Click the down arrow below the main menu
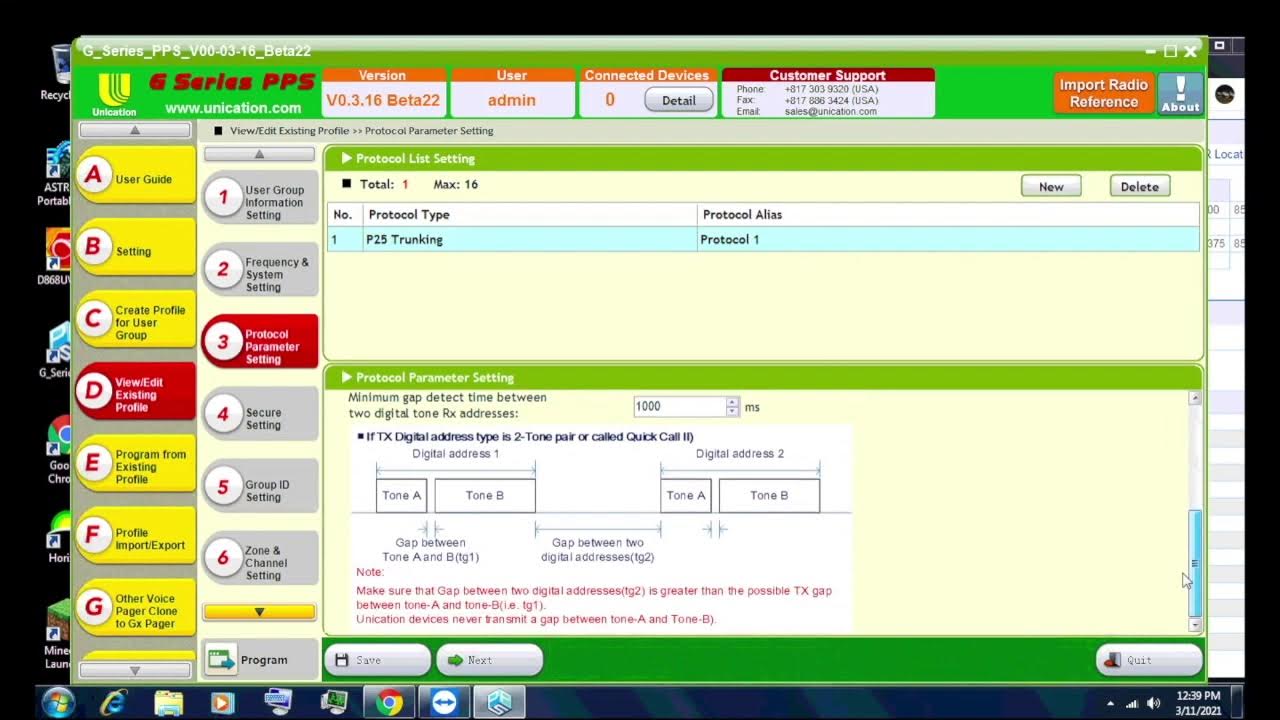 [135, 670]
